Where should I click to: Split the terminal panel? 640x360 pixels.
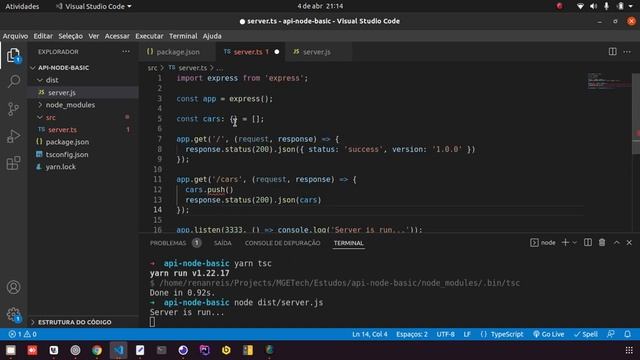tap(588, 242)
